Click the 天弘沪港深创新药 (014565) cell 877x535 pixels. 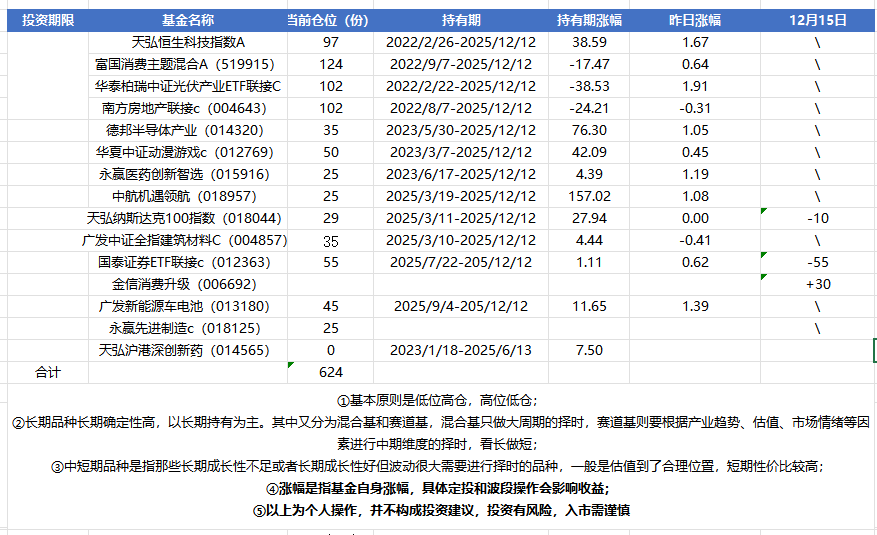188,350
